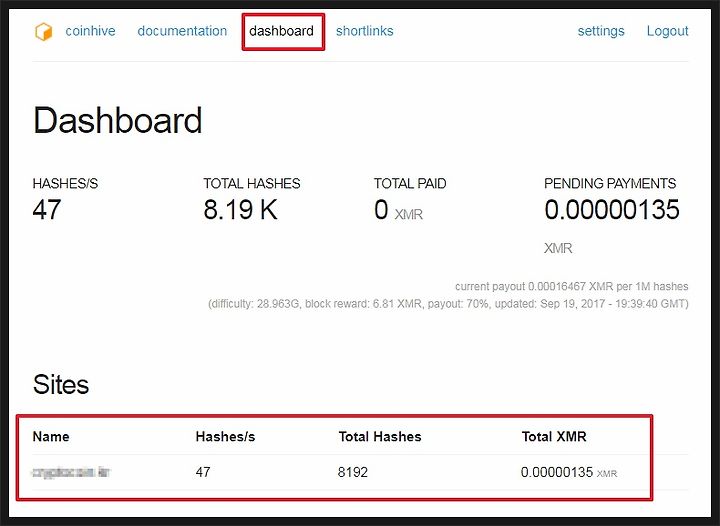Click the current payout per 1M hashes line
This screenshot has height=526, width=720.
[x=572, y=286]
